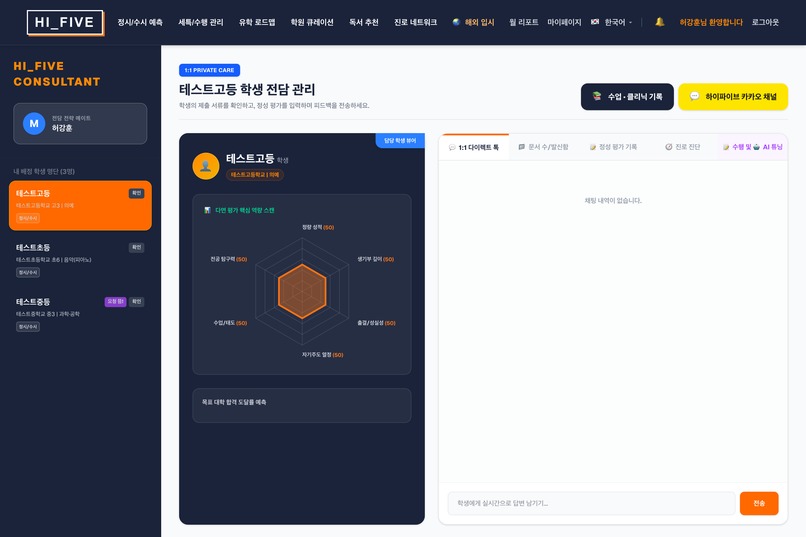This screenshot has height=537, width=806.
Task: Click 확인 badge on 테스트중등 row
Action: 136,302
